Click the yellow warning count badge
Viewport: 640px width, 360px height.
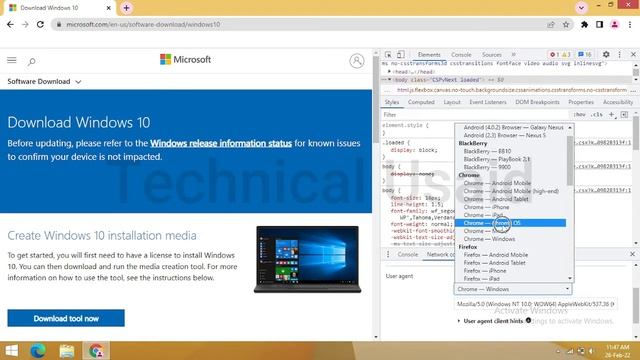pos(566,54)
